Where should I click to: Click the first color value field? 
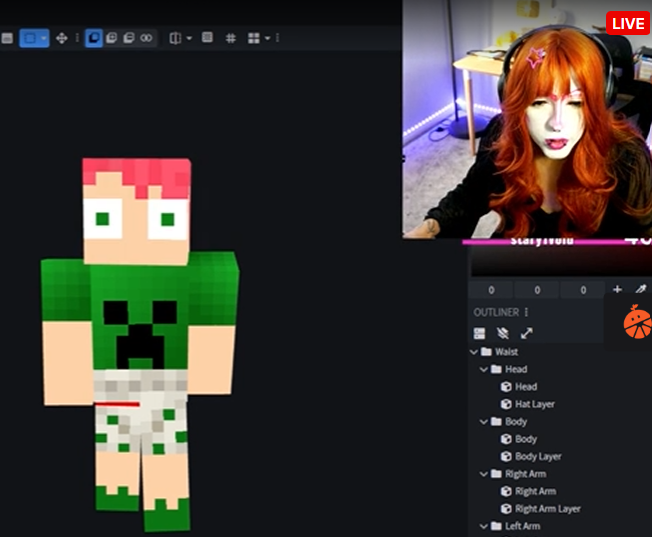pos(491,290)
